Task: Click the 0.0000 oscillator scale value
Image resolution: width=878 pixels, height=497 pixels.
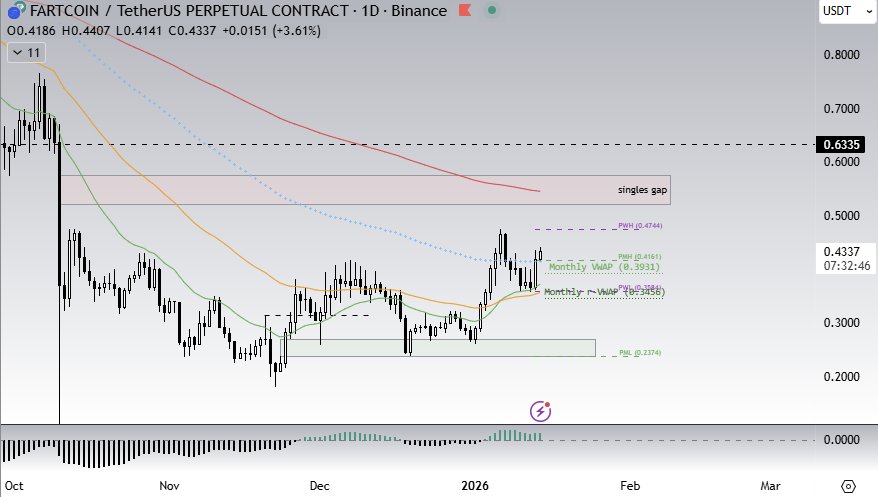Action: 841,440
